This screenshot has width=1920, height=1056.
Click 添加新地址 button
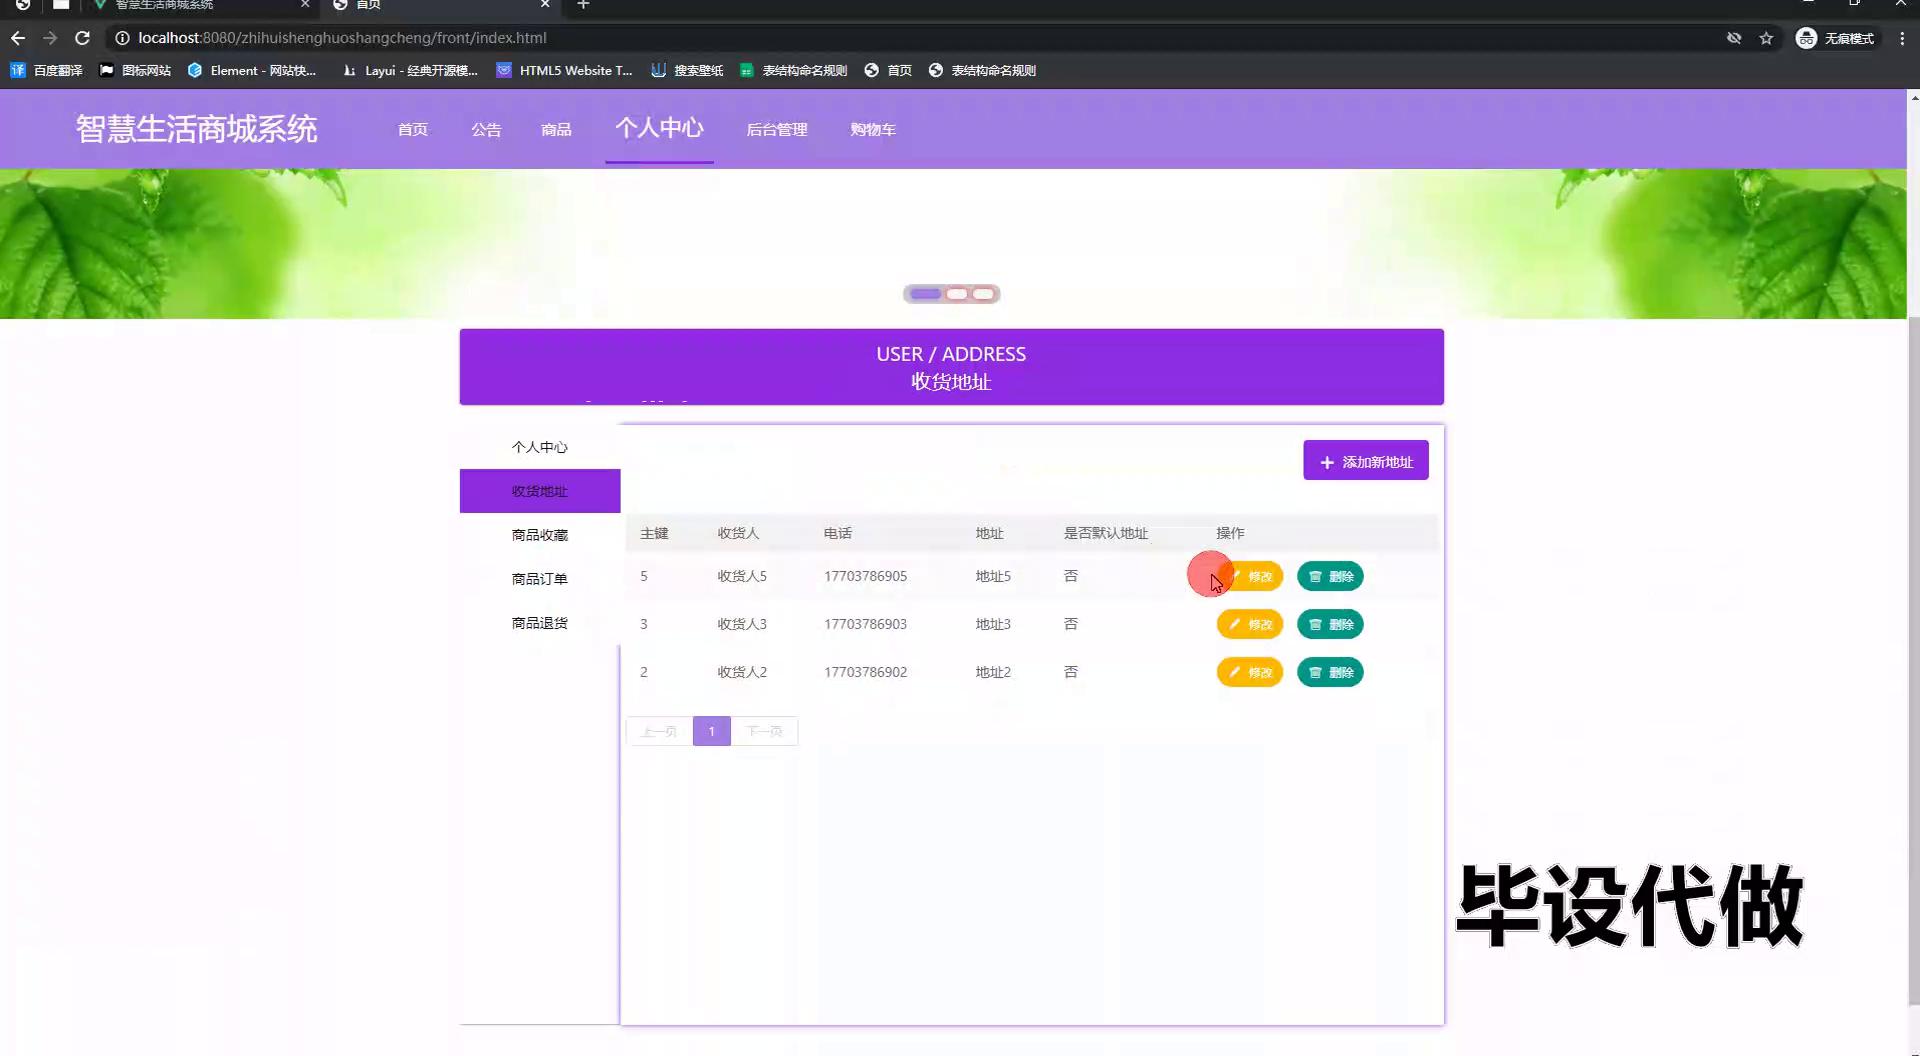[1365, 461]
